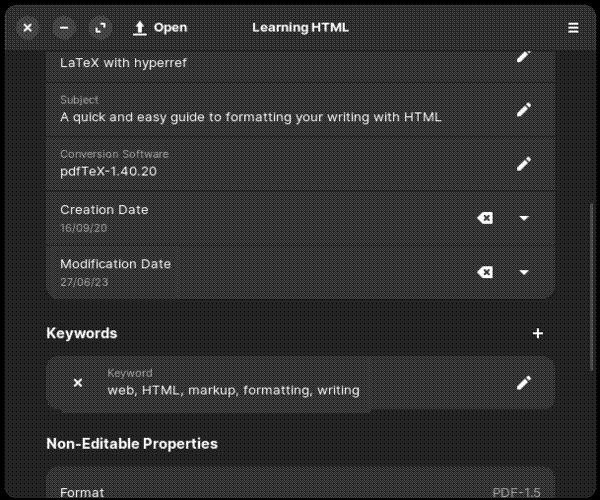This screenshot has width=600, height=500.
Task: Click the pdfTeX-1.40.20 value
Action: click(109, 171)
